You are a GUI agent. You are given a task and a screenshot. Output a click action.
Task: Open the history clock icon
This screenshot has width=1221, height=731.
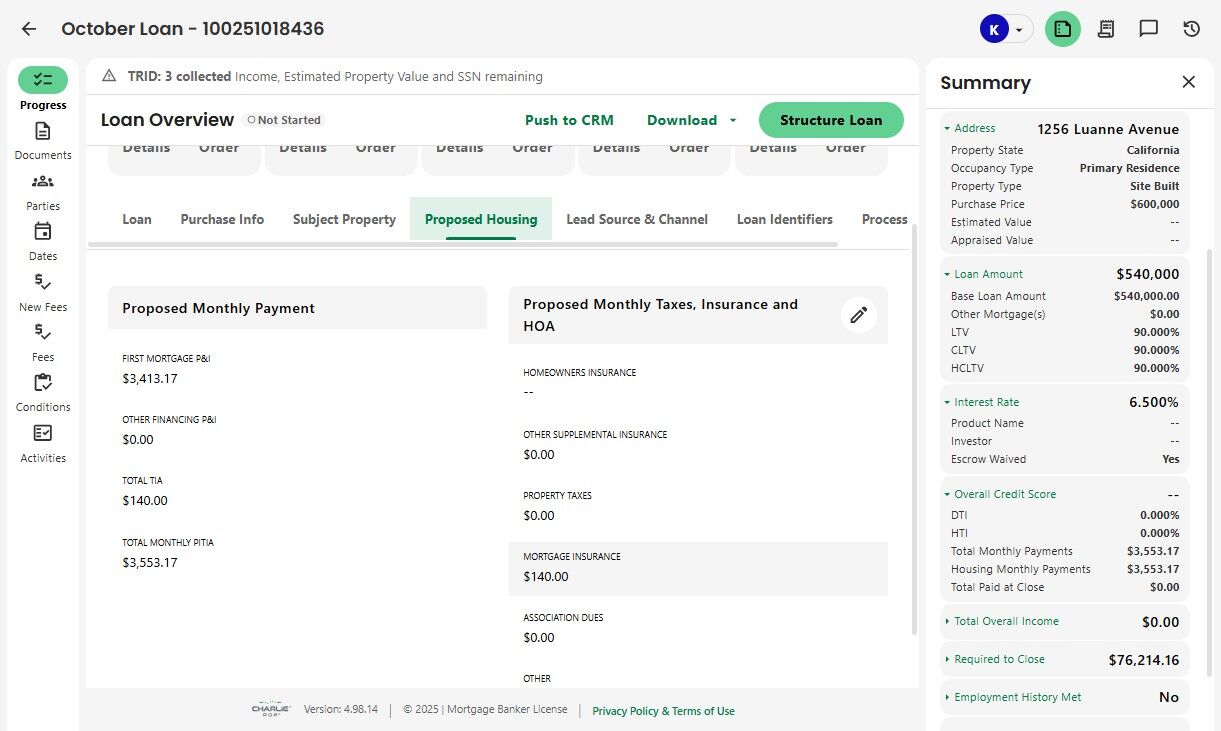click(1191, 29)
